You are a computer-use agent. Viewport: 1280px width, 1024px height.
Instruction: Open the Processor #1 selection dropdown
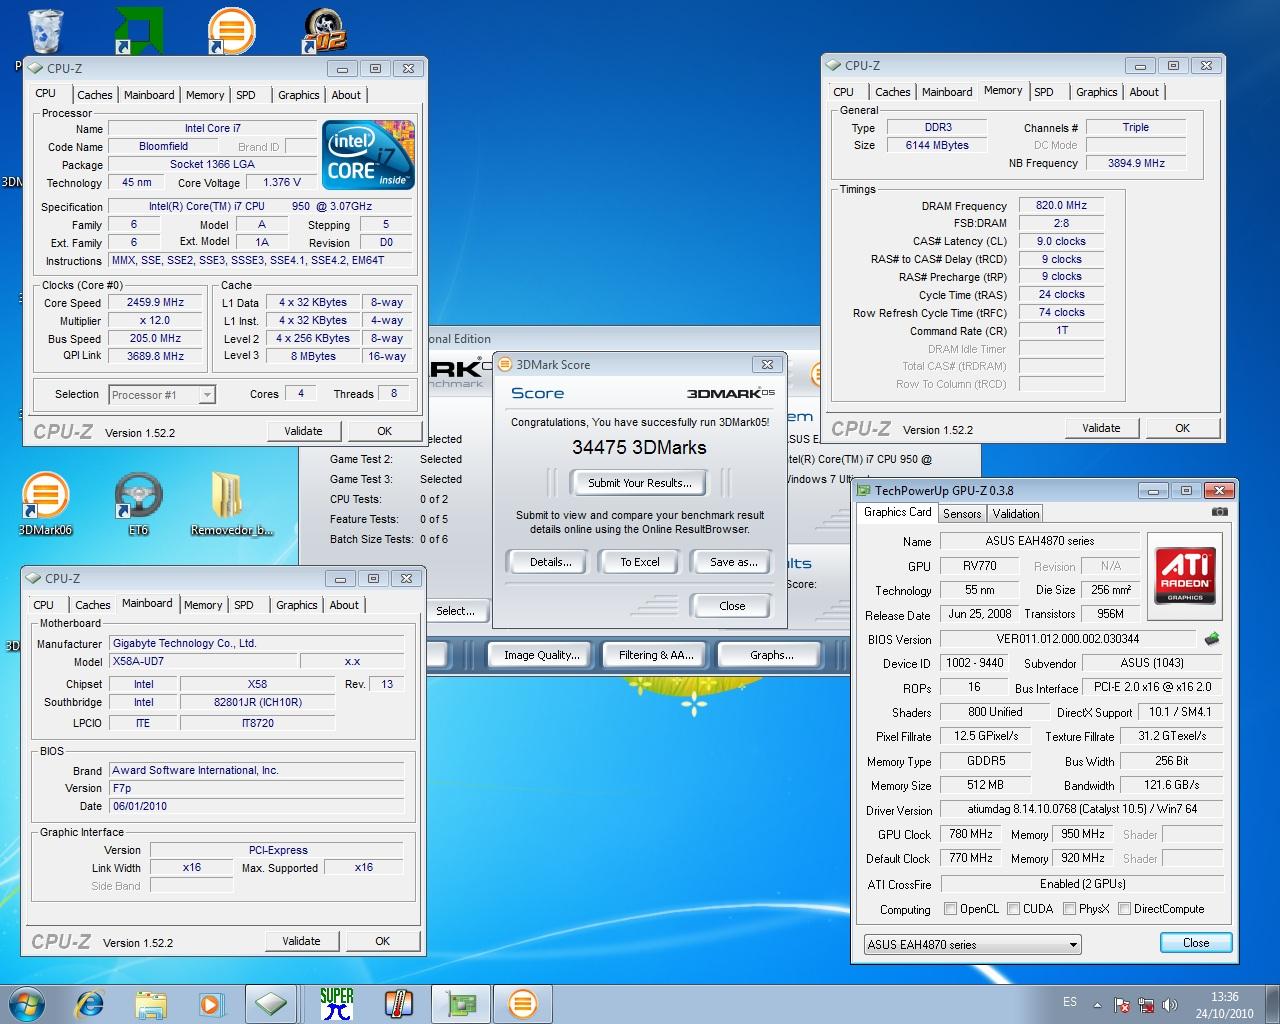[x=161, y=395]
